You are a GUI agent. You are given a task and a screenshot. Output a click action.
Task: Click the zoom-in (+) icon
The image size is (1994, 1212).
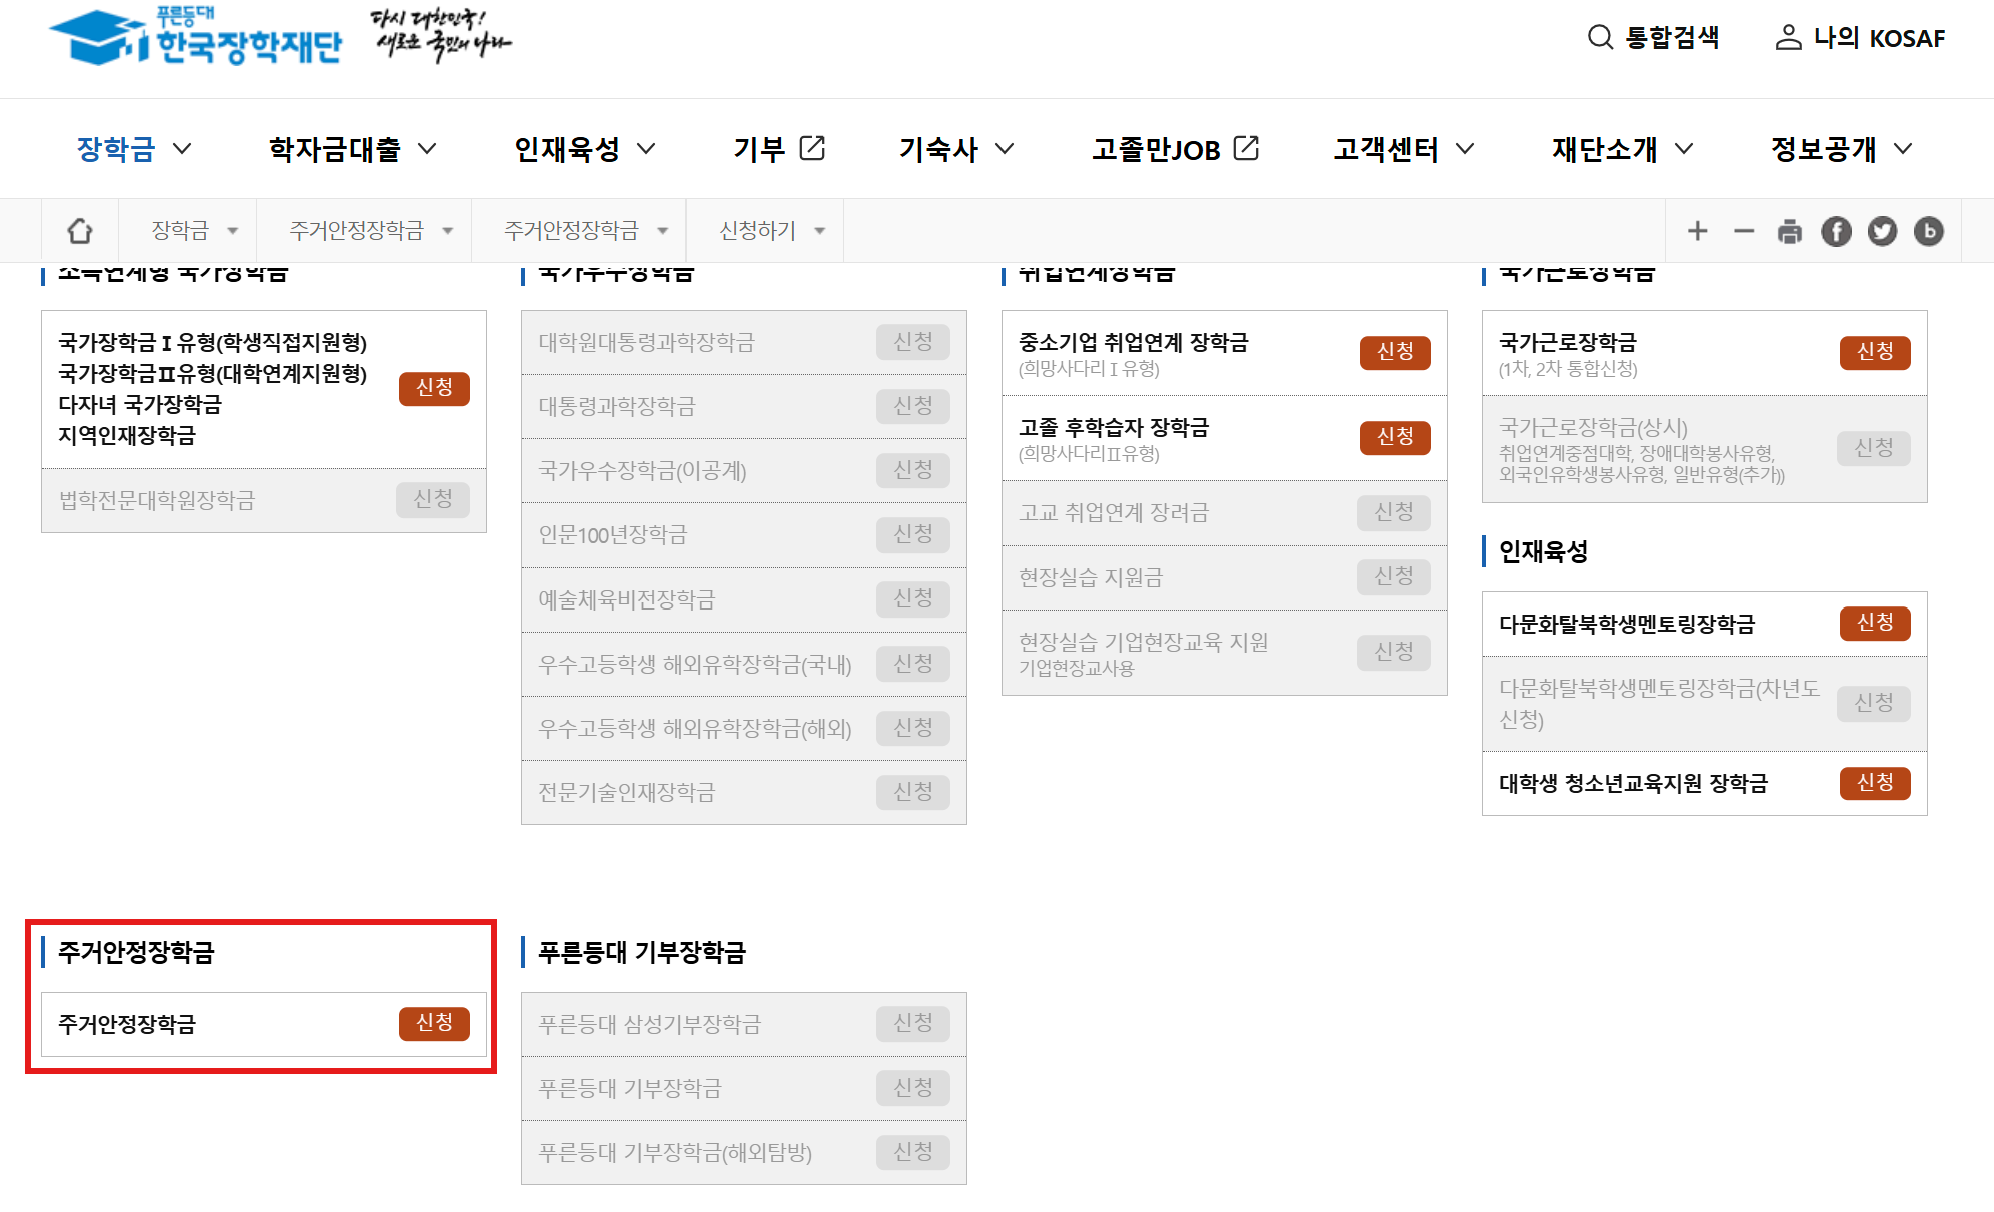click(x=1697, y=231)
